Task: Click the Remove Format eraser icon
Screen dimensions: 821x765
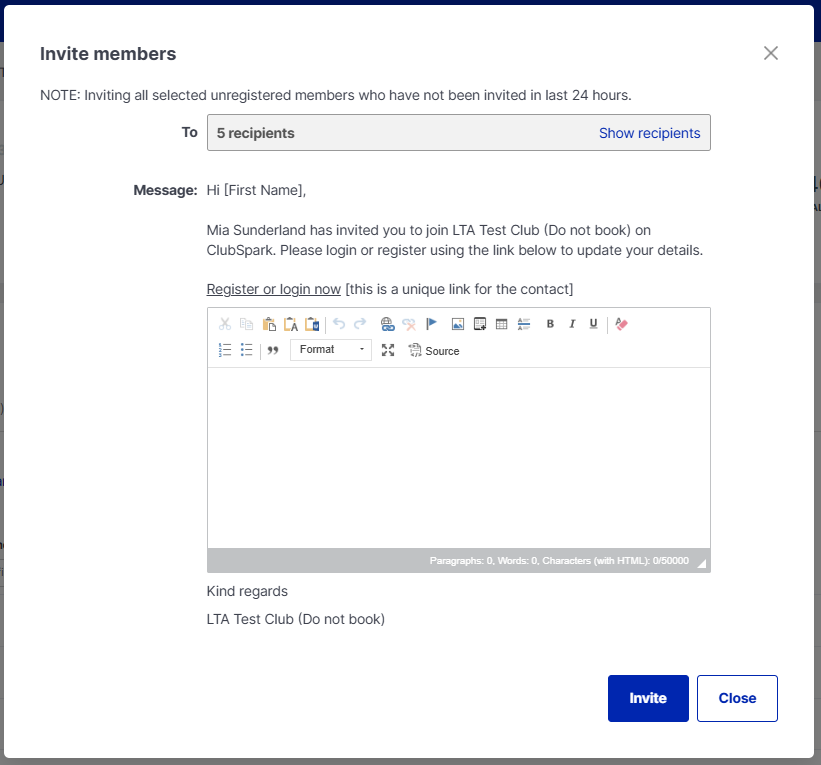Action: (x=621, y=324)
